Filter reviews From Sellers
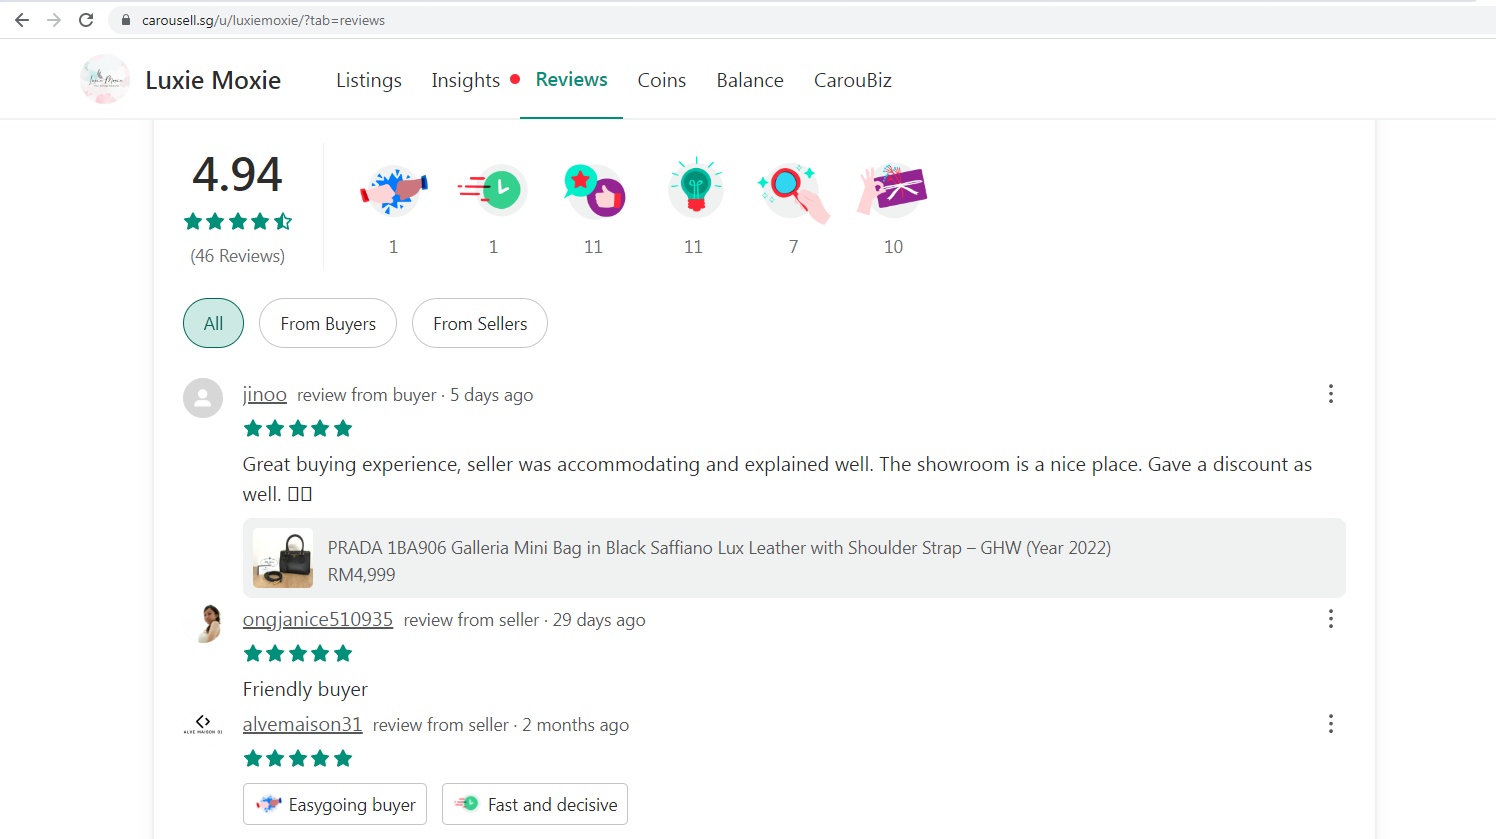 (480, 323)
